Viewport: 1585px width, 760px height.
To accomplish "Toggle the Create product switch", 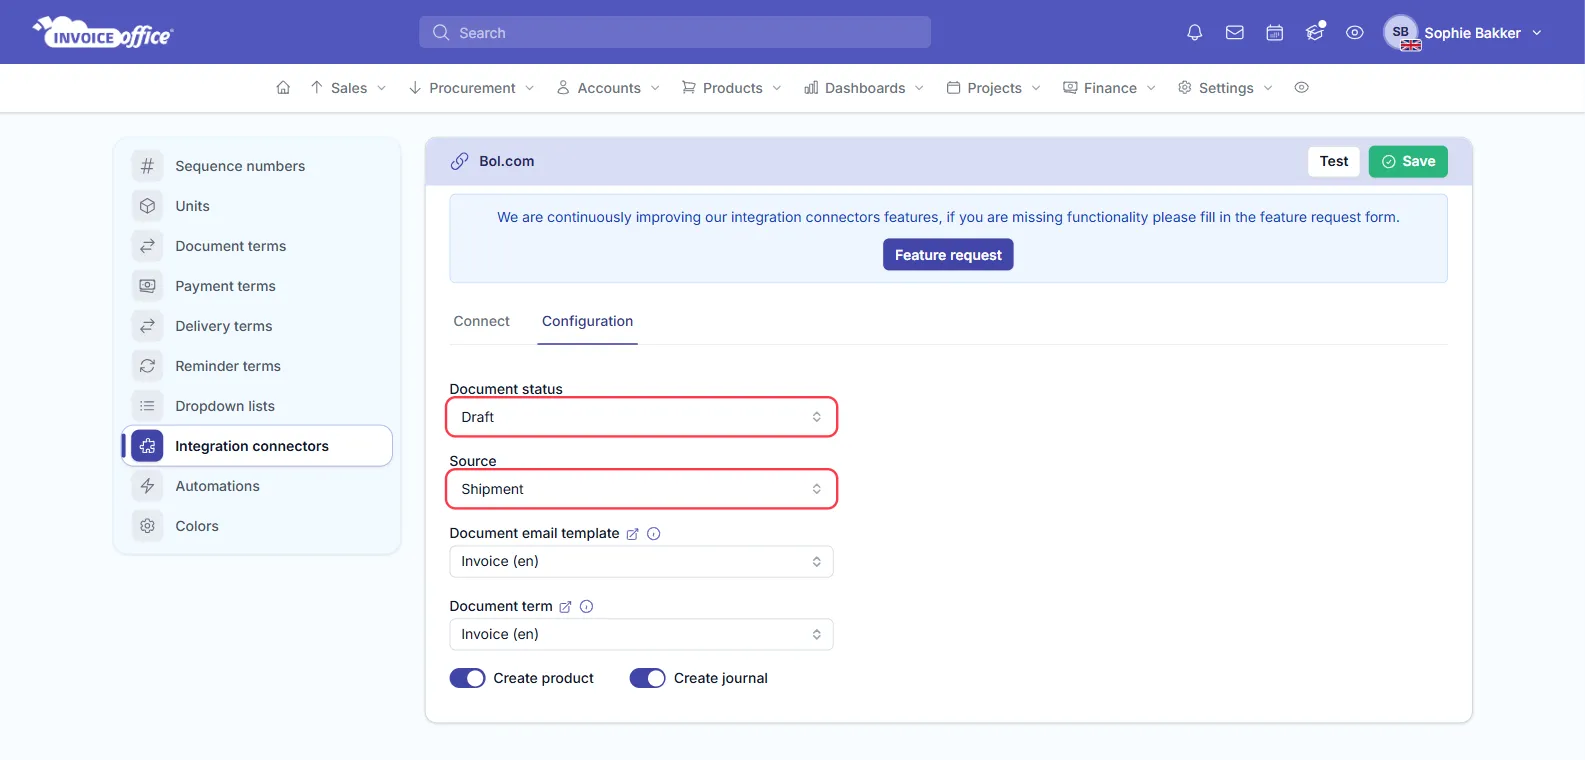I will 467,678.
